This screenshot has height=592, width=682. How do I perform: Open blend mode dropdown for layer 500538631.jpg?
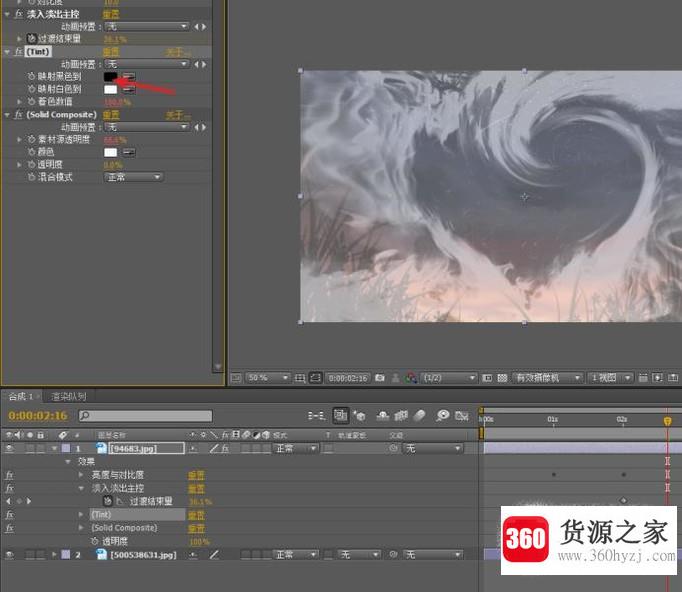coord(295,555)
